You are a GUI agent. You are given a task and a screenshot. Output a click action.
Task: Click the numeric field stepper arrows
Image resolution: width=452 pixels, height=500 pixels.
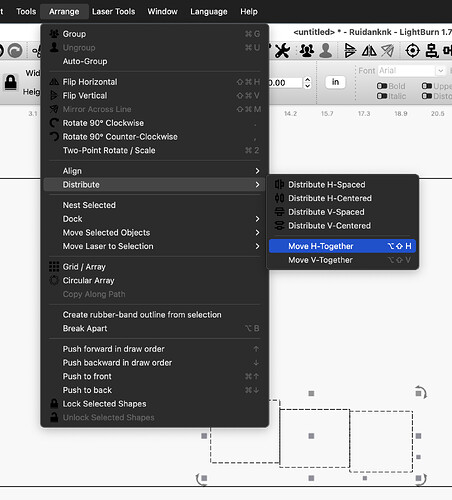pos(308,82)
